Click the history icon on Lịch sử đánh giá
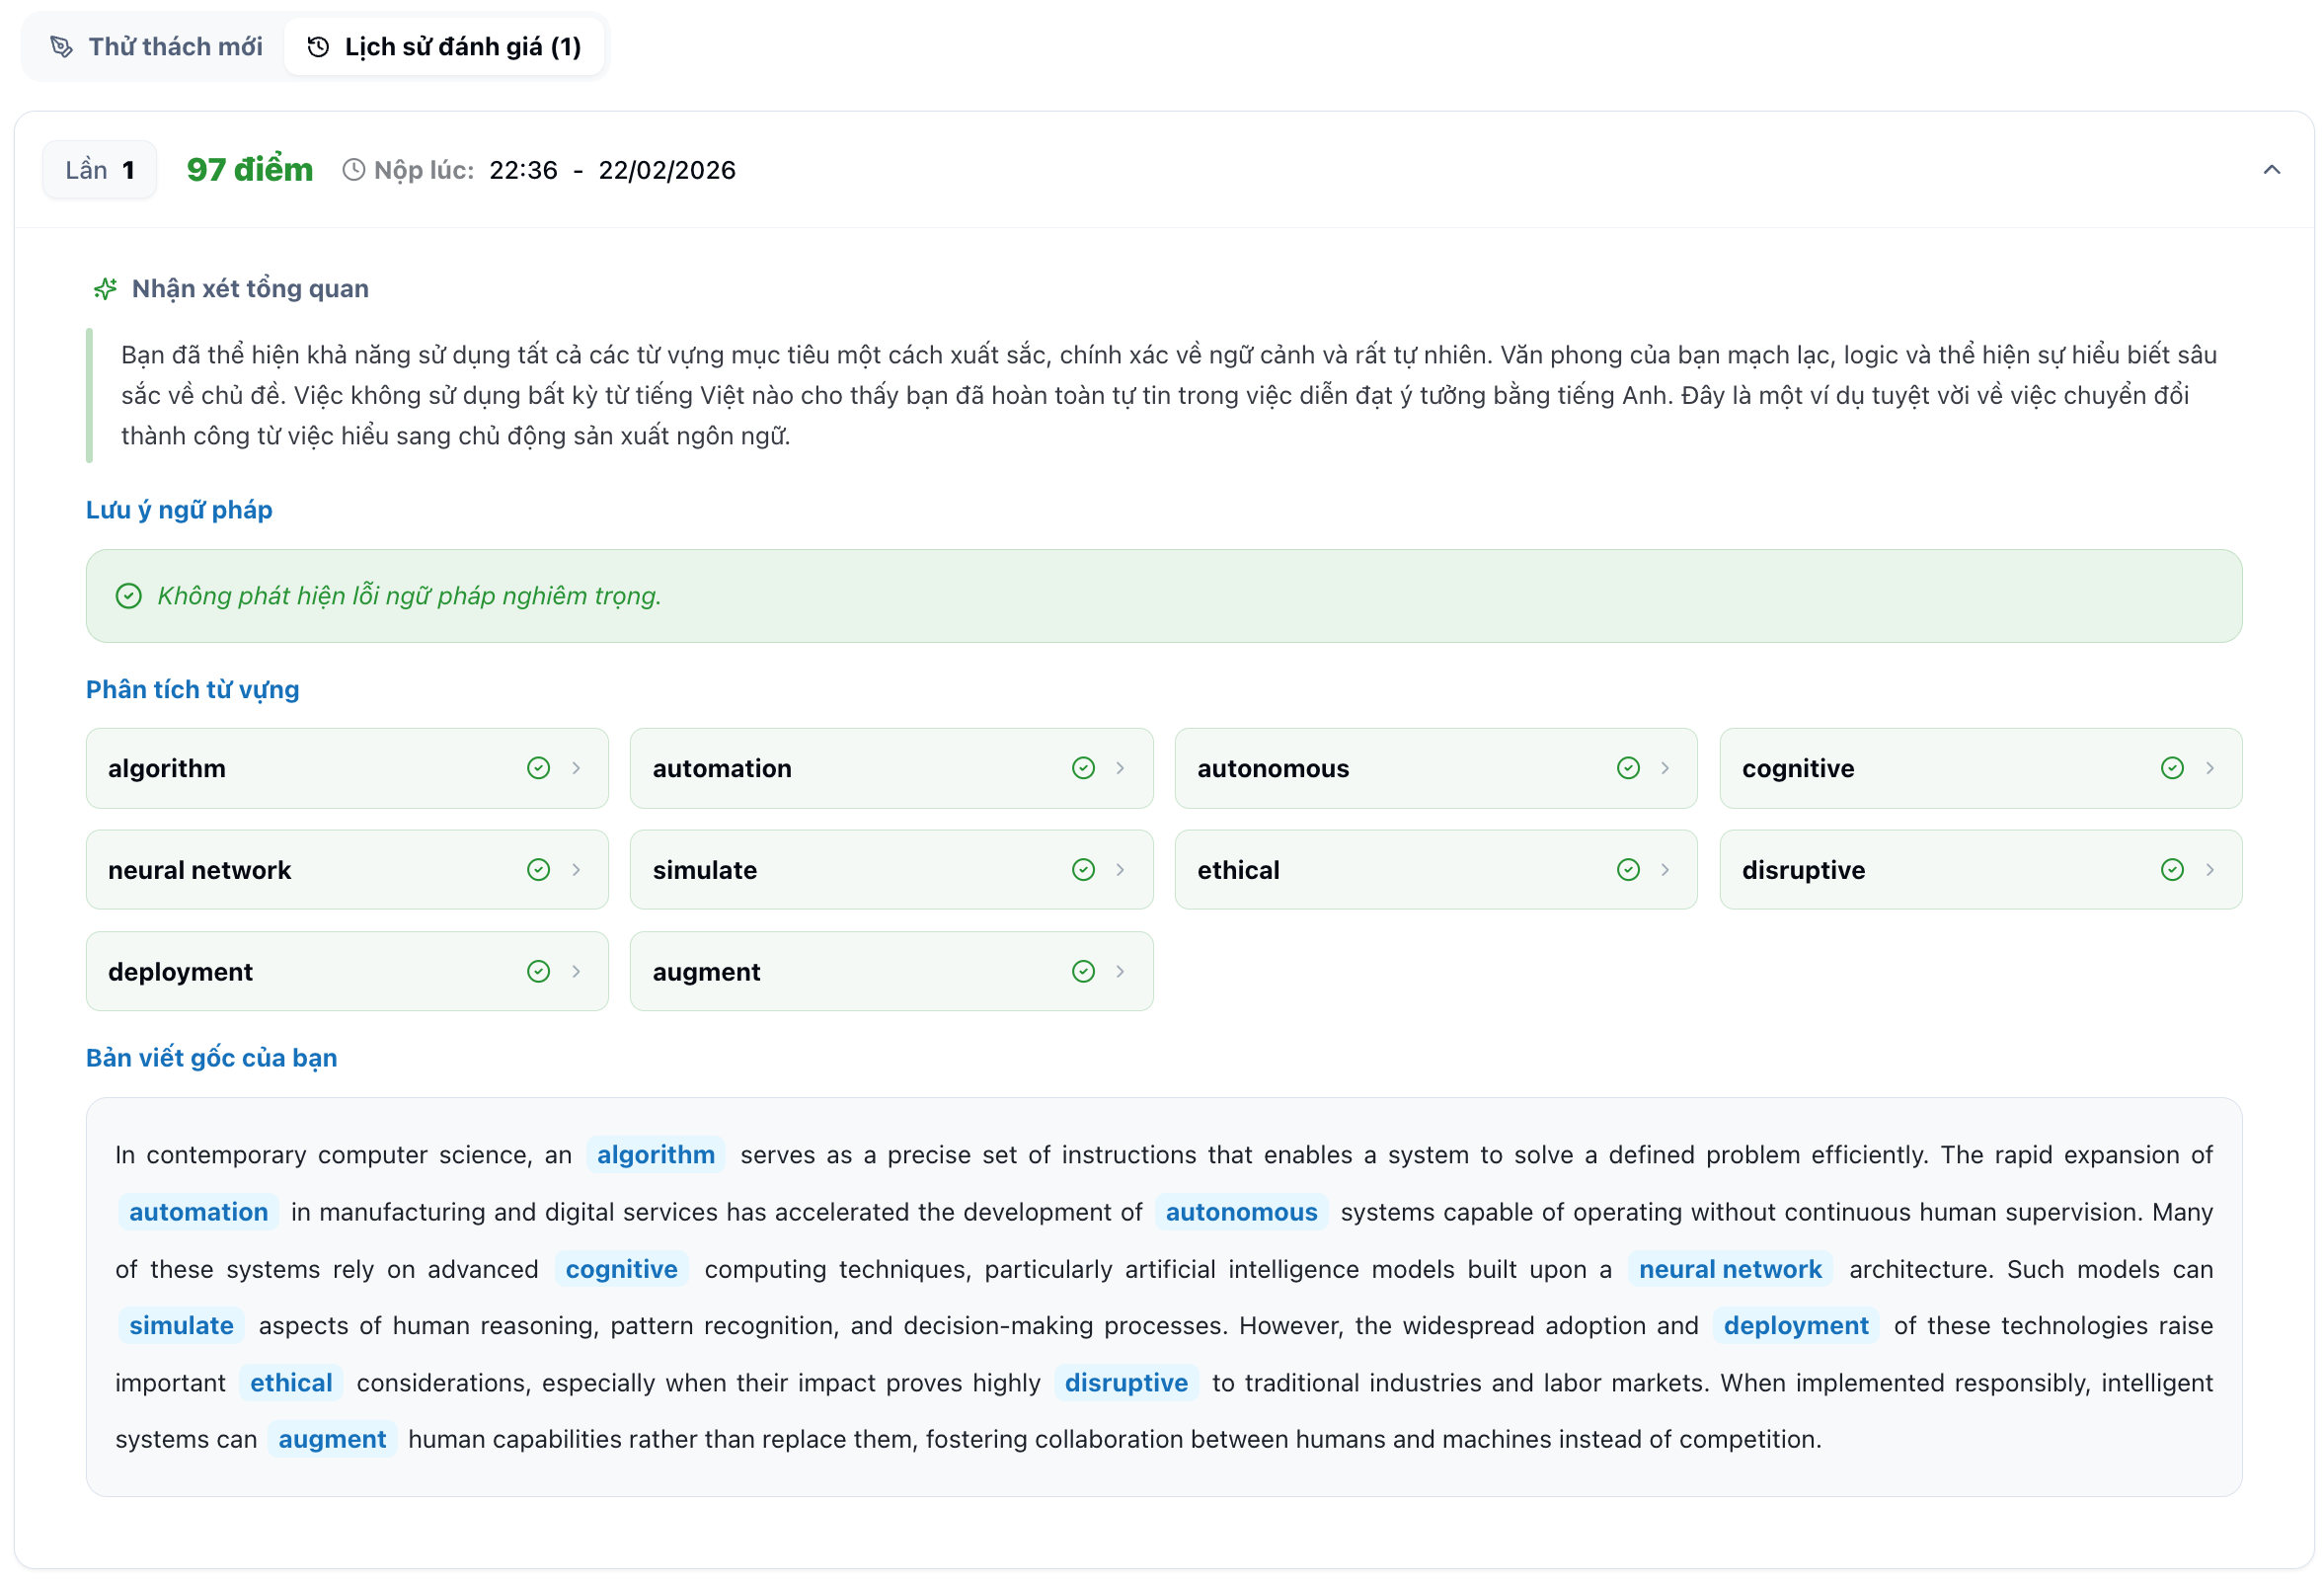The width and height of the screenshot is (2324, 1584). (x=317, y=46)
